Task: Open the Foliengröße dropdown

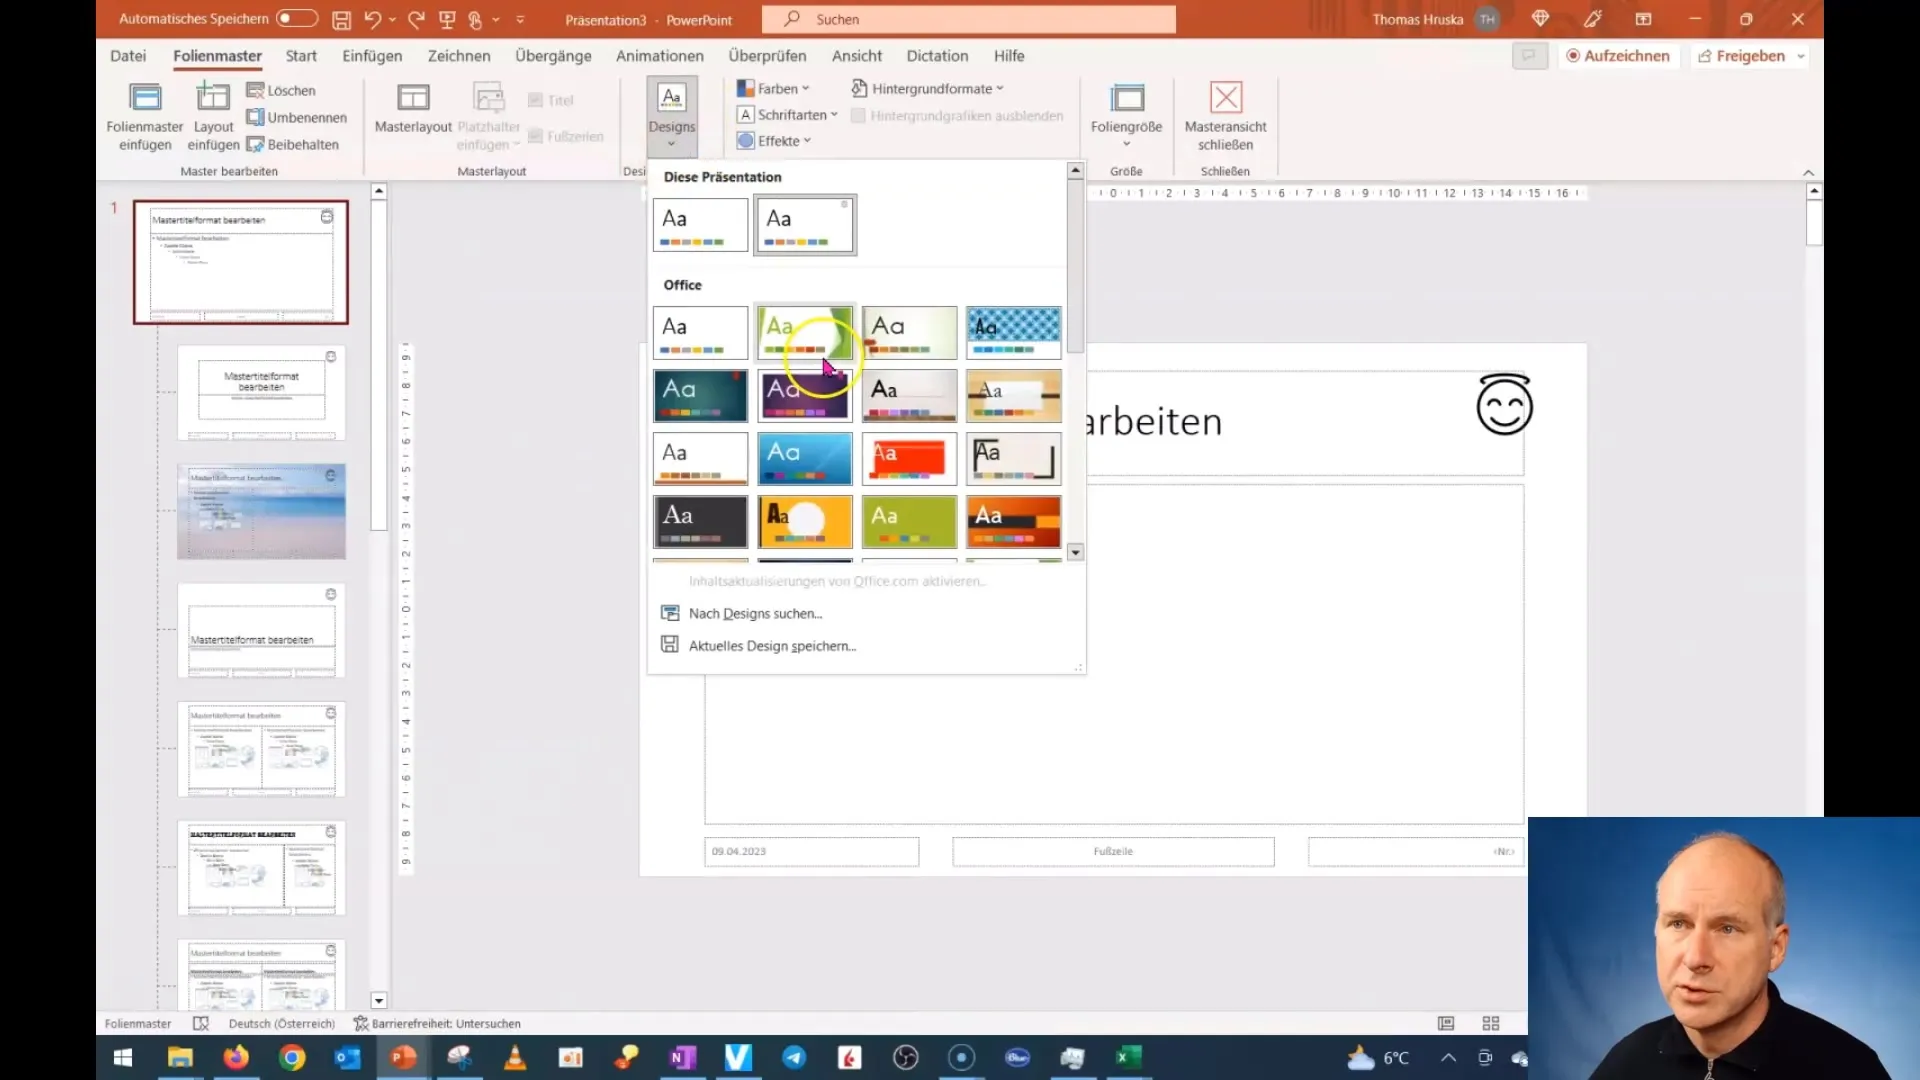Action: pos(1126,116)
